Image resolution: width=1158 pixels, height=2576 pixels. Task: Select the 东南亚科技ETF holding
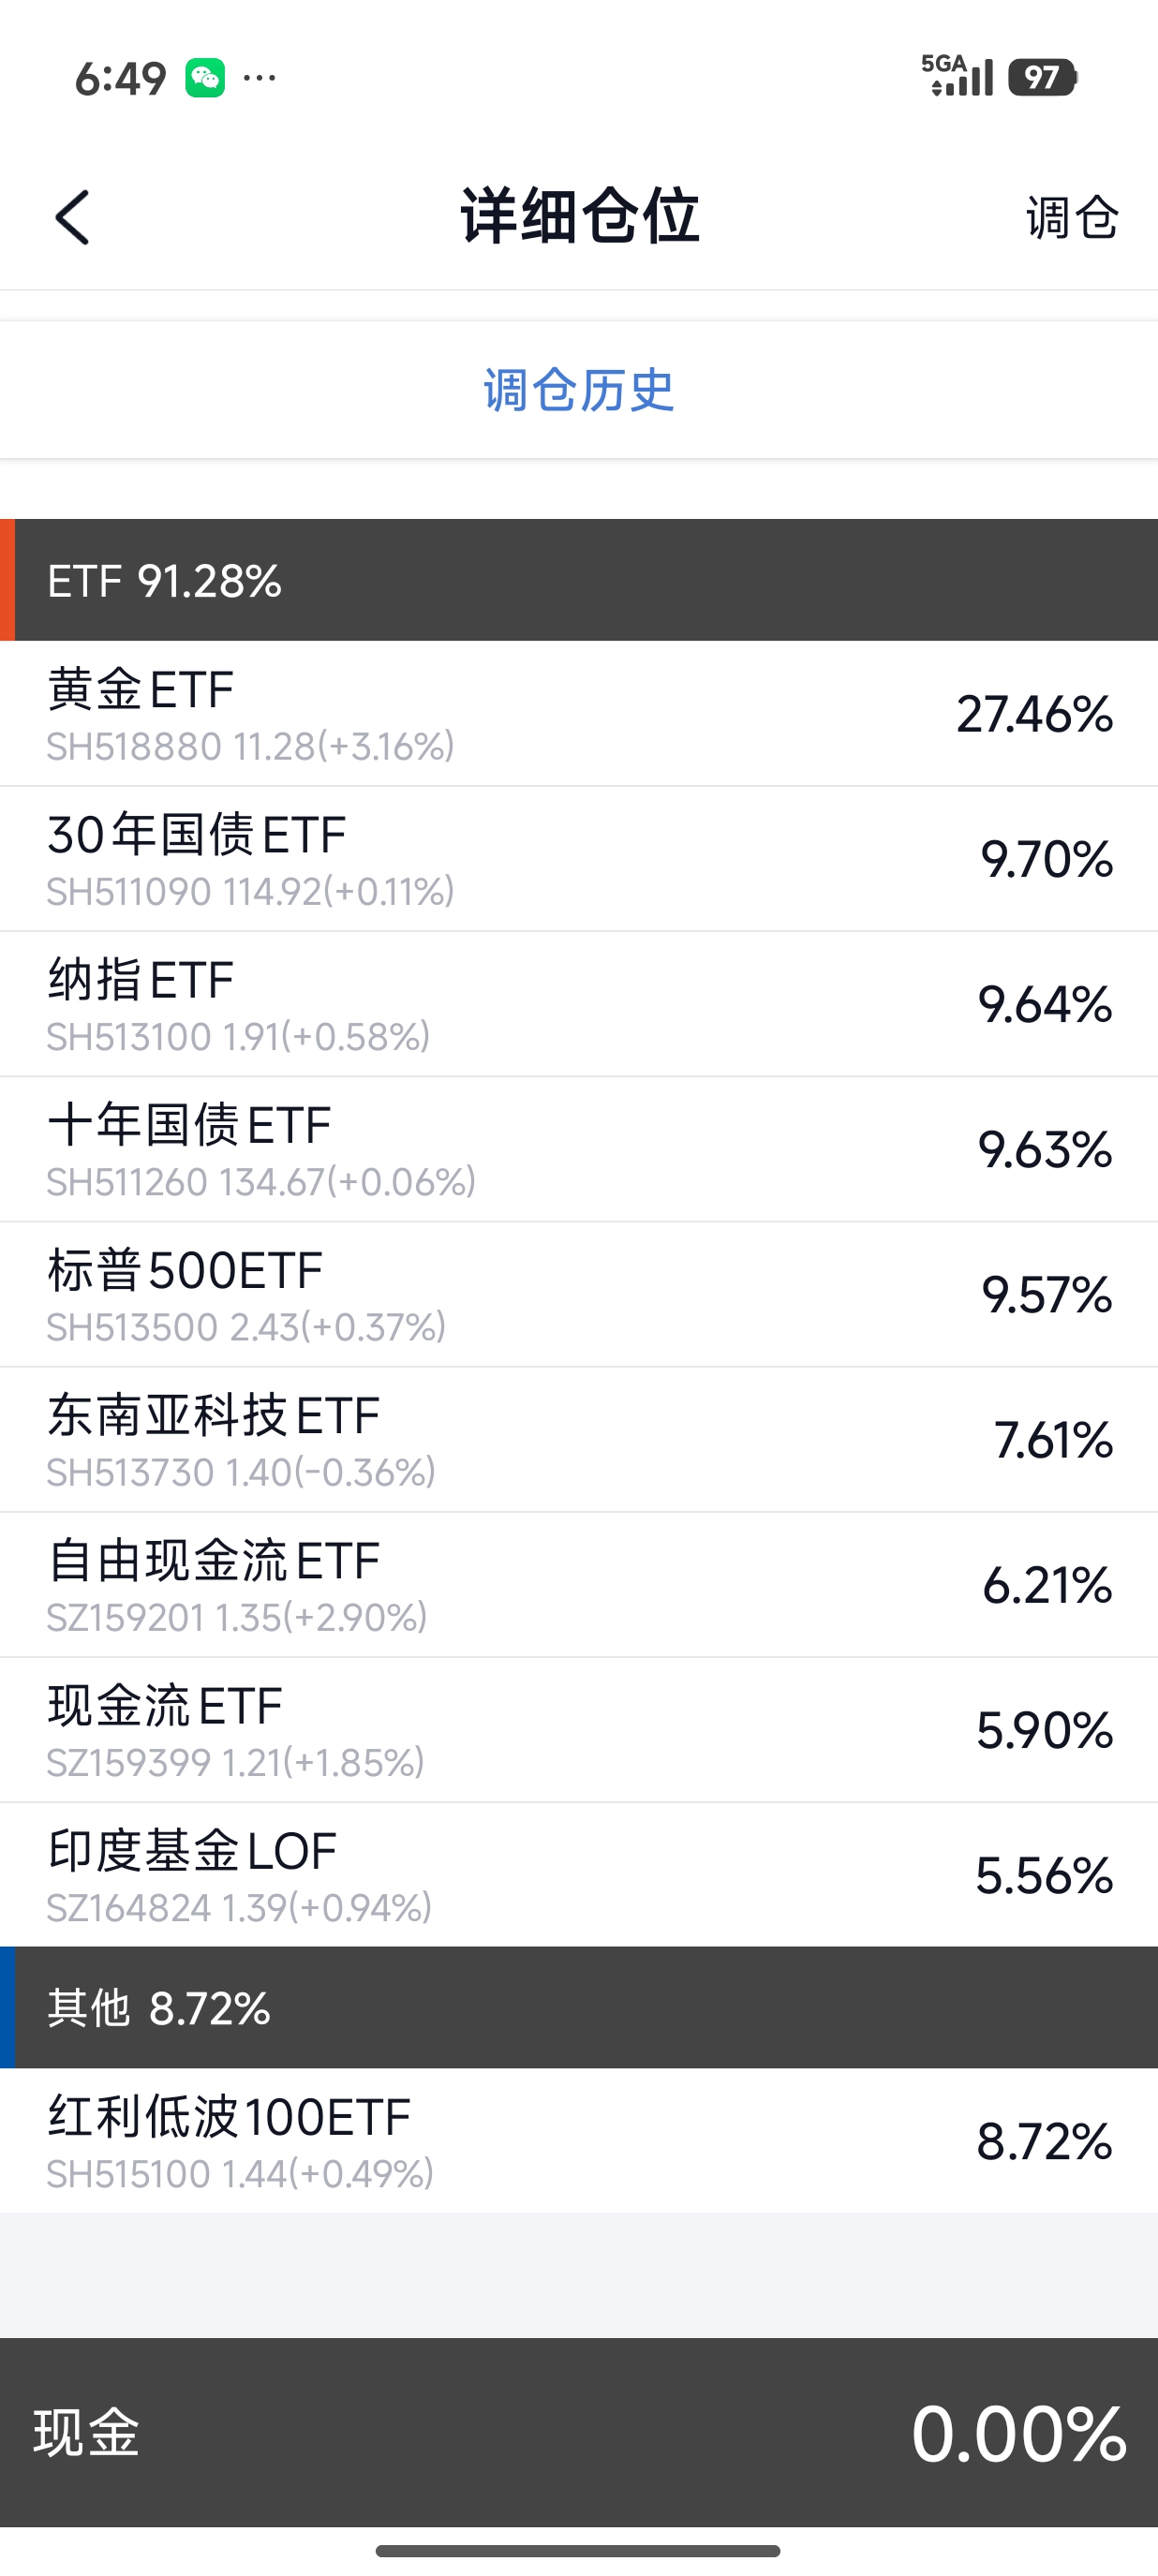tap(579, 1439)
